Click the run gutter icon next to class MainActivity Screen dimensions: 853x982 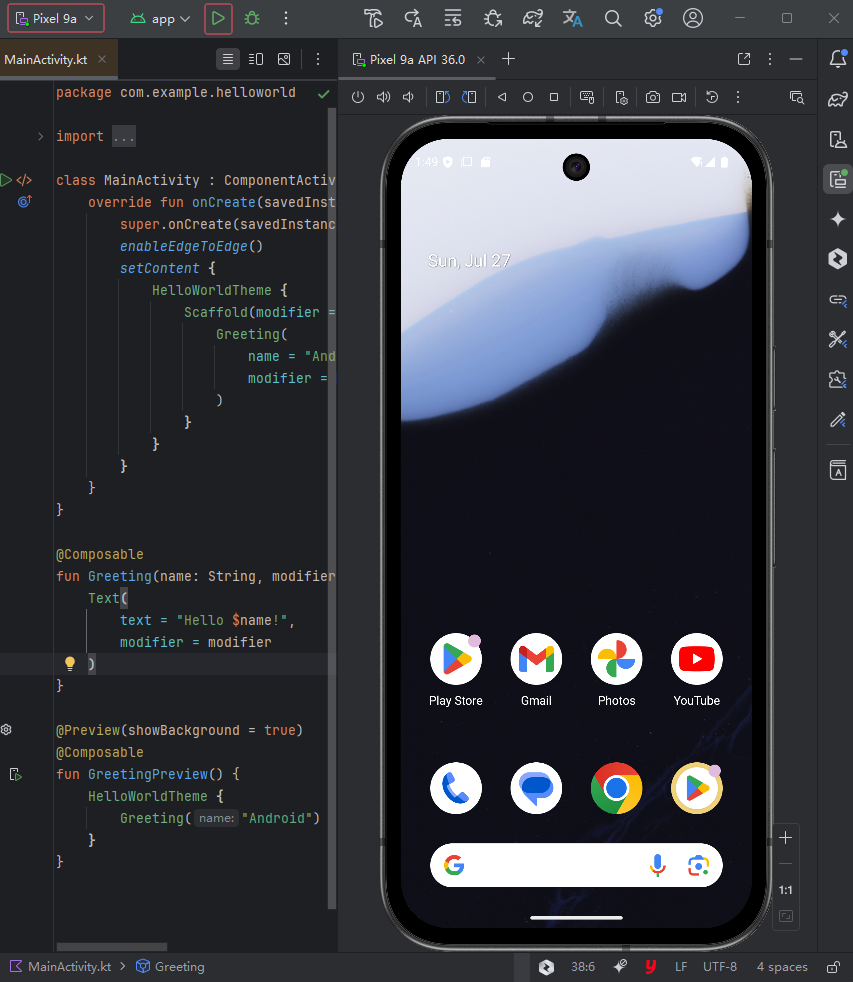pos(6,180)
